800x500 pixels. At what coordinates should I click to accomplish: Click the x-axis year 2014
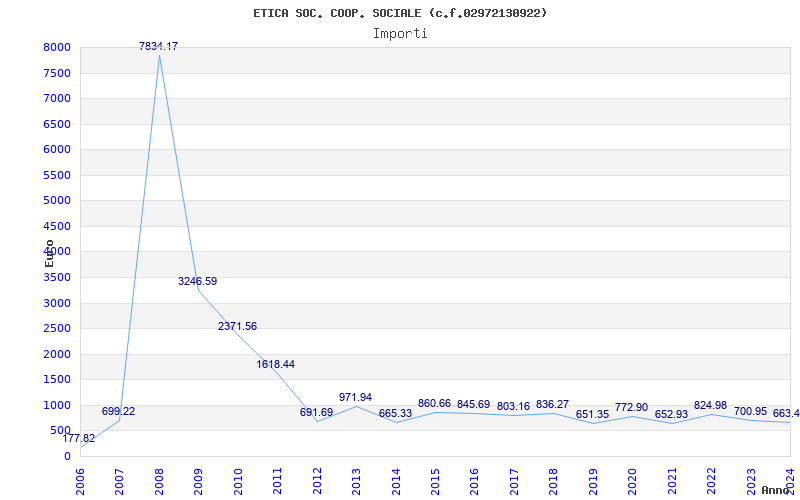click(396, 482)
